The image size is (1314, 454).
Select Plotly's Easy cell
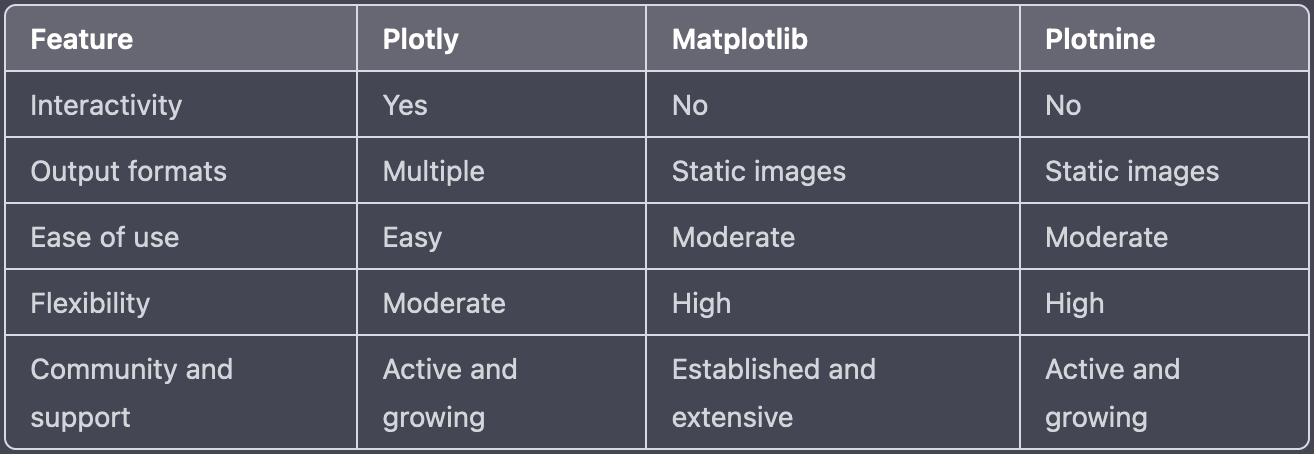[x=501, y=237]
